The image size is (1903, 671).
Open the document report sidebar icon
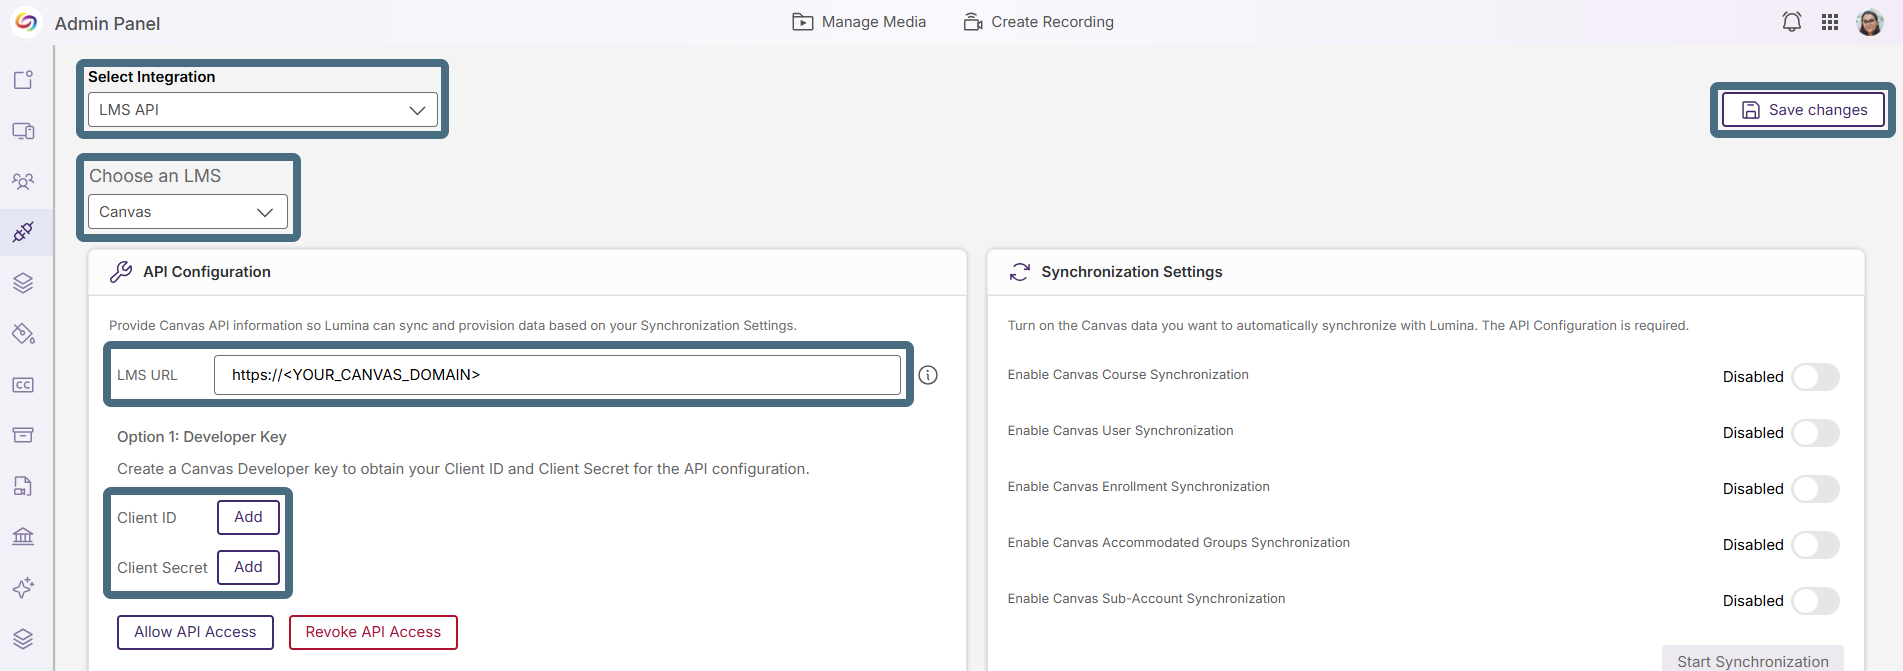click(23, 486)
